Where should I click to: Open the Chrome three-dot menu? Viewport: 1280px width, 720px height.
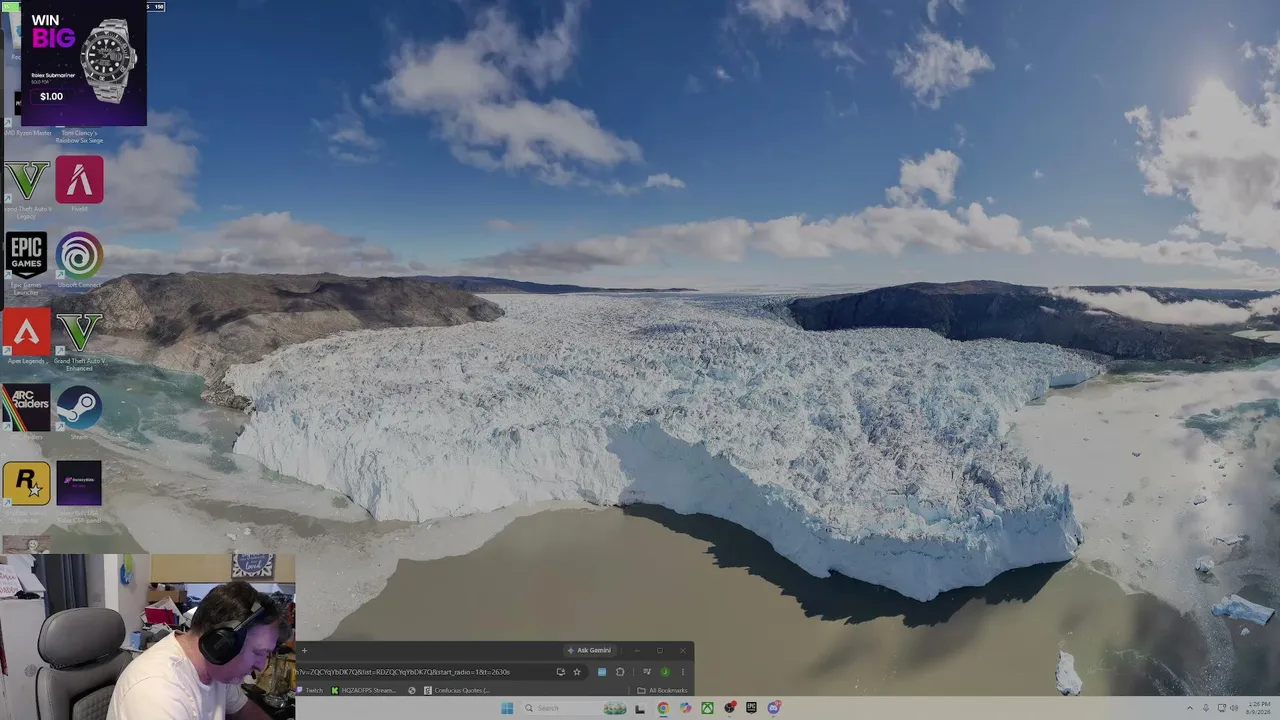click(x=683, y=672)
